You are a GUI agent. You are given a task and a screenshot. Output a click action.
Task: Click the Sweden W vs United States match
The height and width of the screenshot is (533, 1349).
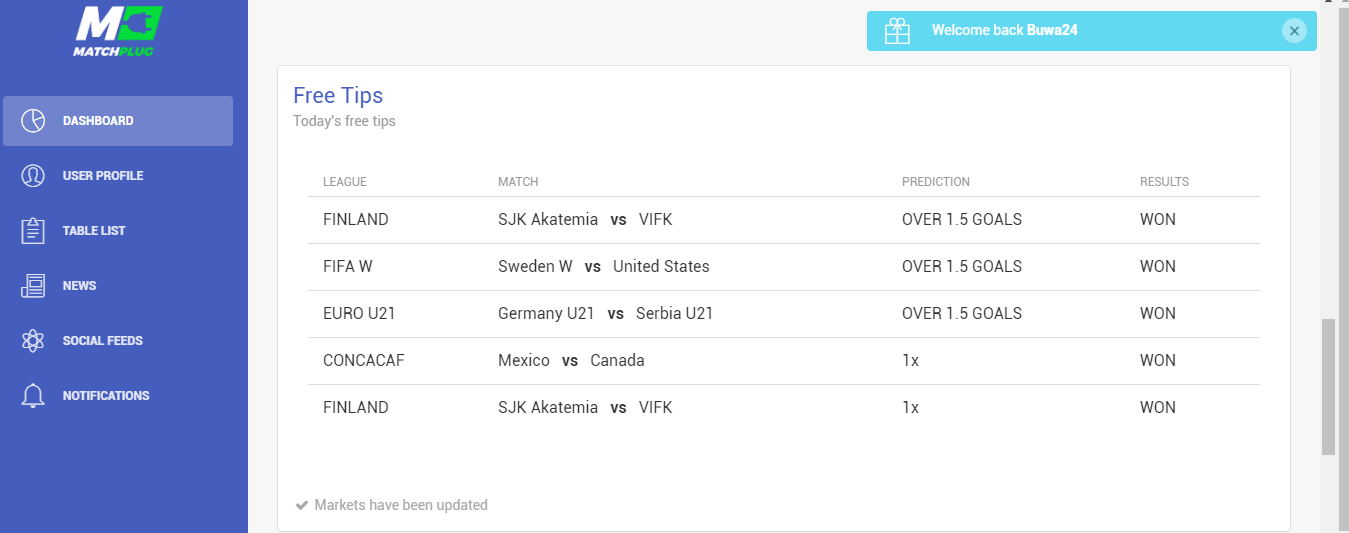tap(604, 267)
